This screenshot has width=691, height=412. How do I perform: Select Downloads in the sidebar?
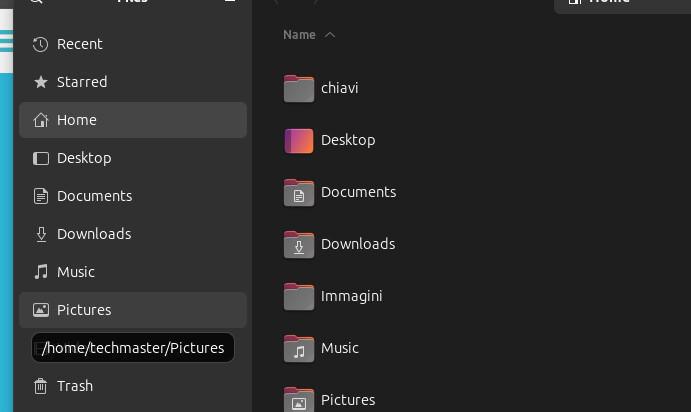click(x=93, y=234)
